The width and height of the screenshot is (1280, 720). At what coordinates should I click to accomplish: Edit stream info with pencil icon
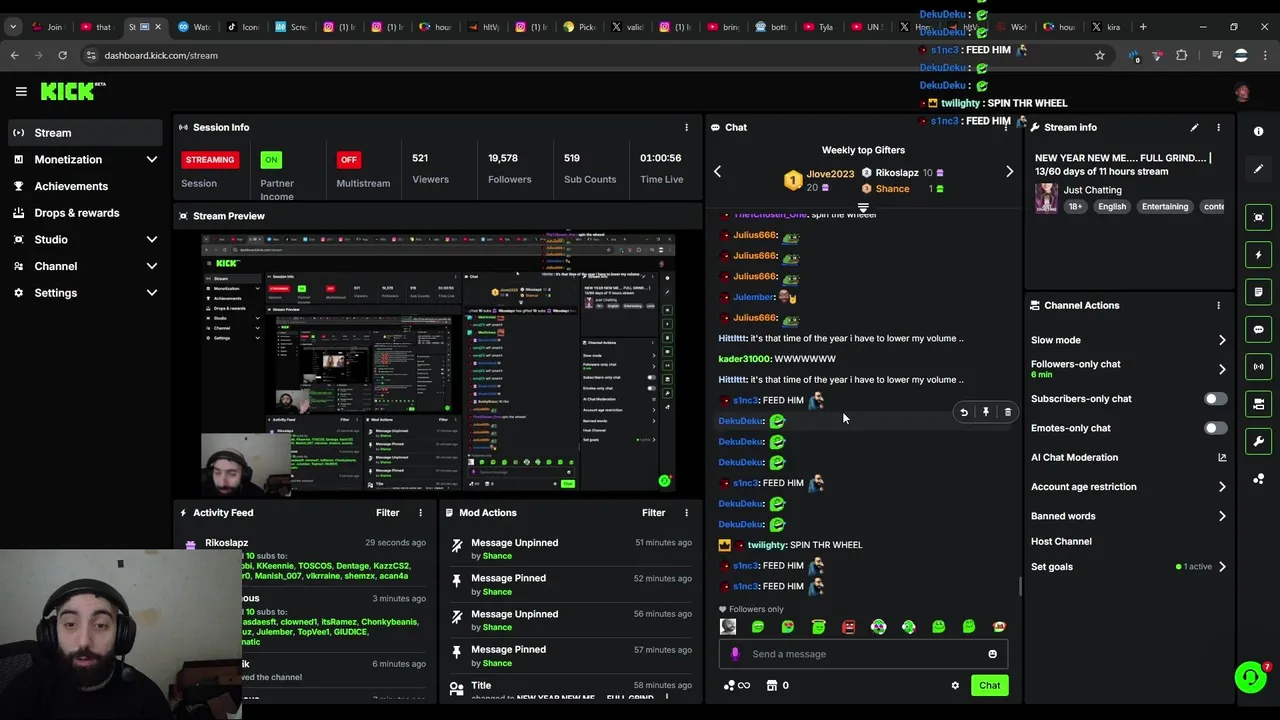coord(1194,127)
